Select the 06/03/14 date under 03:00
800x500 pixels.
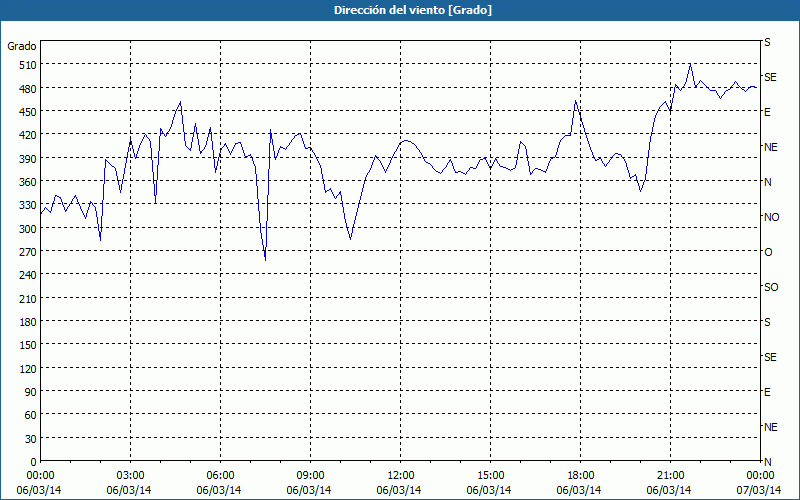[129, 490]
